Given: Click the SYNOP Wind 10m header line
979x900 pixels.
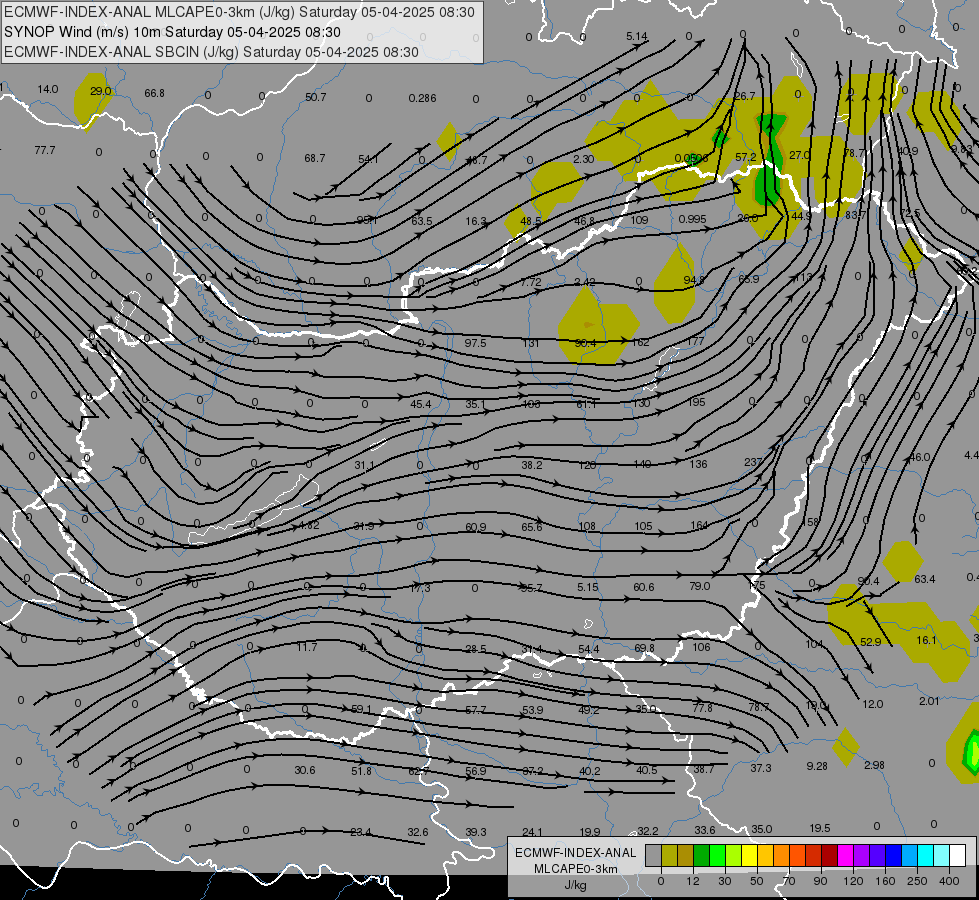Looking at the screenshot, I should pos(172,32).
